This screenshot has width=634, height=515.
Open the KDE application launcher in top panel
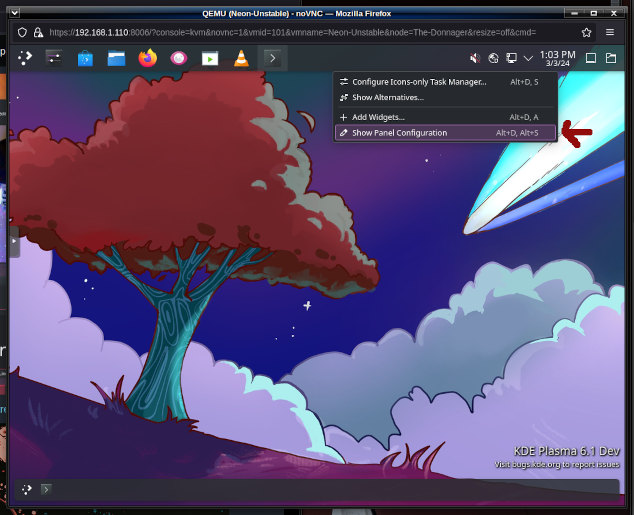(x=25, y=58)
